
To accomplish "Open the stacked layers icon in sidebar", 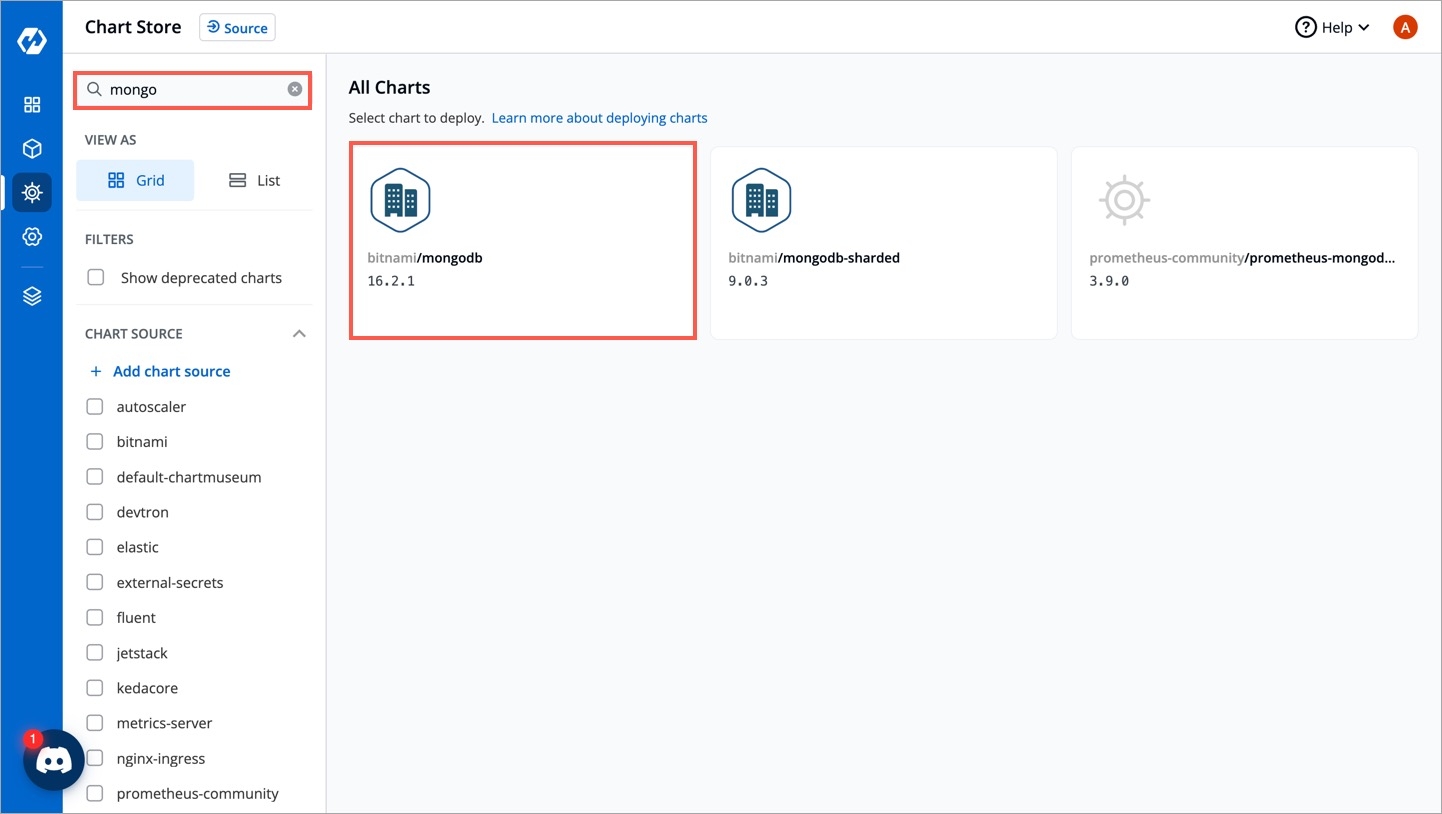I will click(32, 297).
